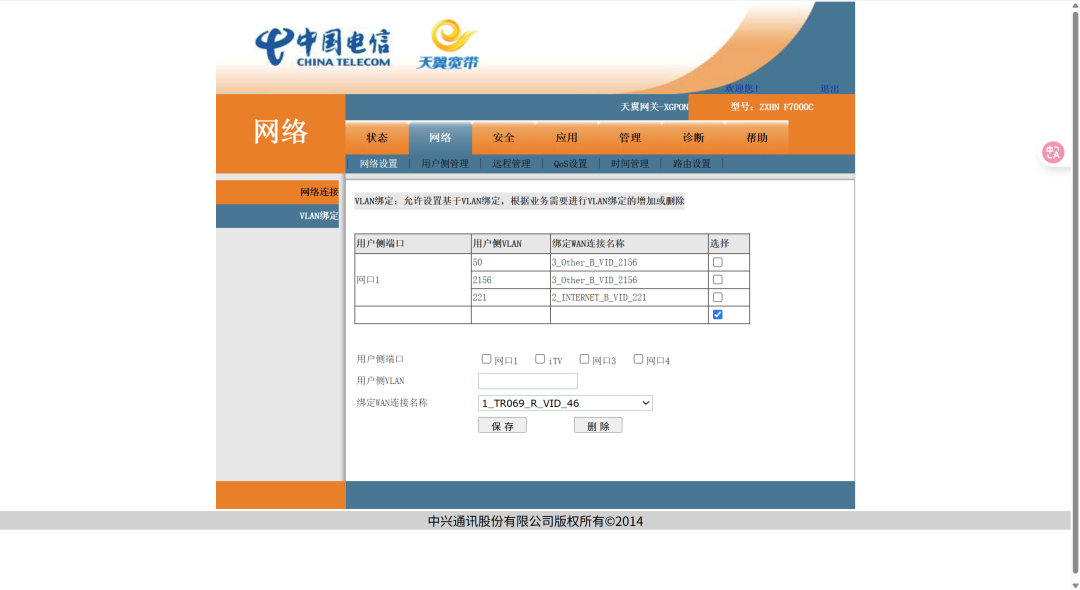This screenshot has width=1080, height=590.
Task: Click the 用户侧VLAN value 221 cell
Action: point(510,297)
